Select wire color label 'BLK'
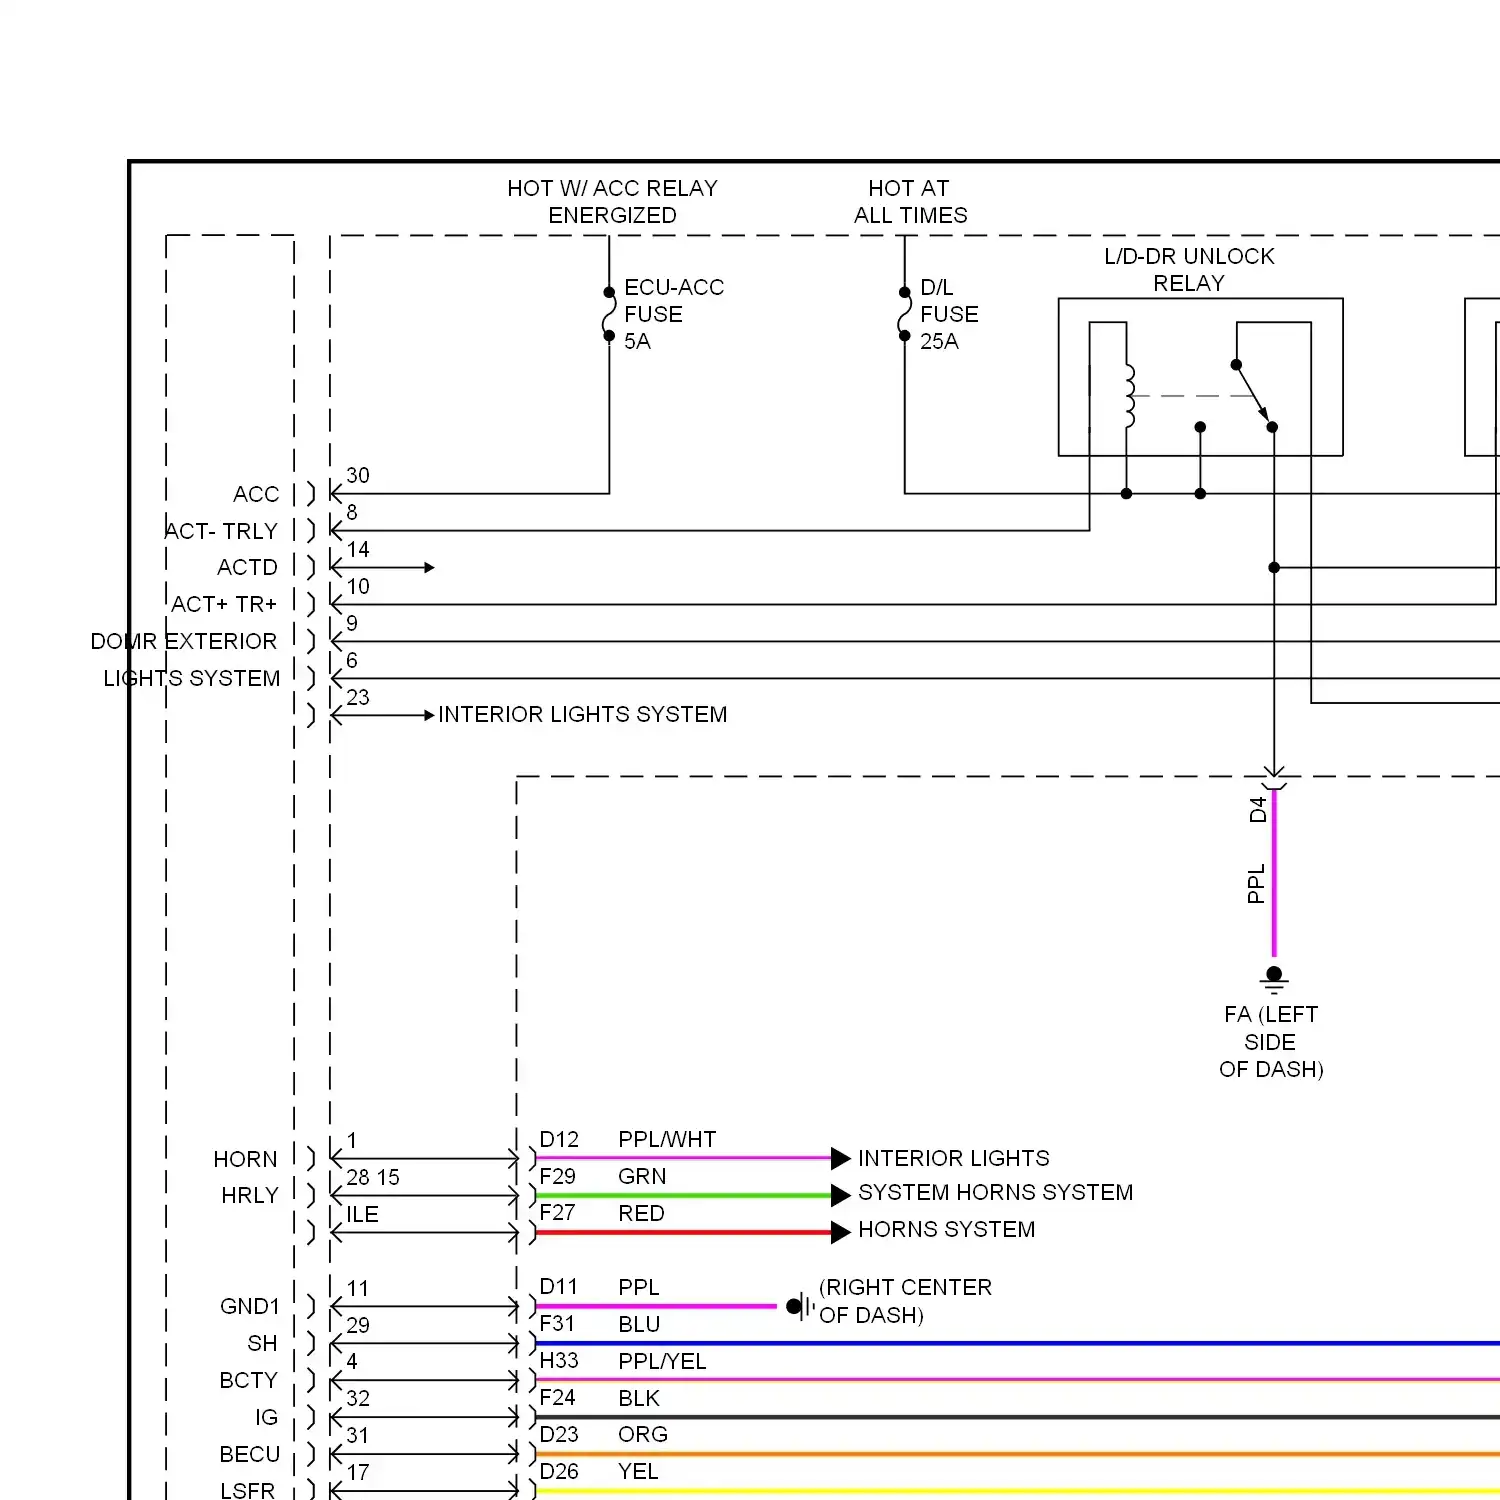The height and width of the screenshot is (1500, 1500). click(639, 1398)
